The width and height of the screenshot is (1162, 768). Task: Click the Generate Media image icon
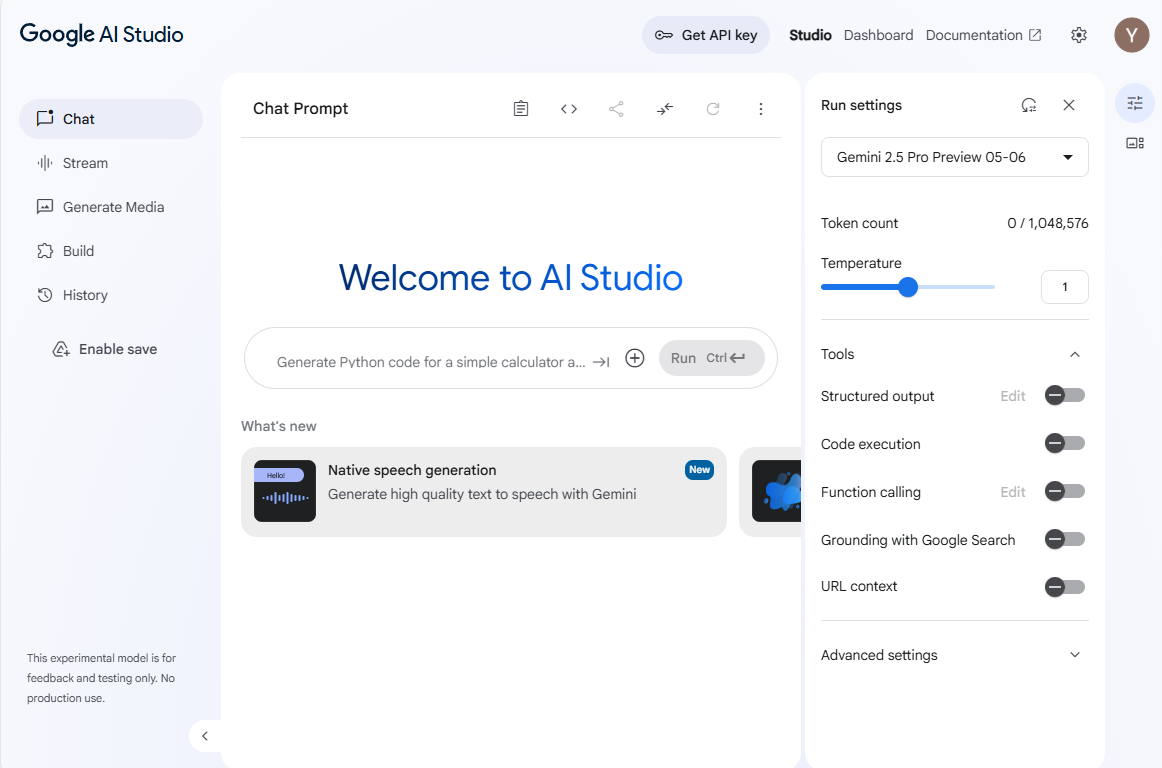coord(45,207)
